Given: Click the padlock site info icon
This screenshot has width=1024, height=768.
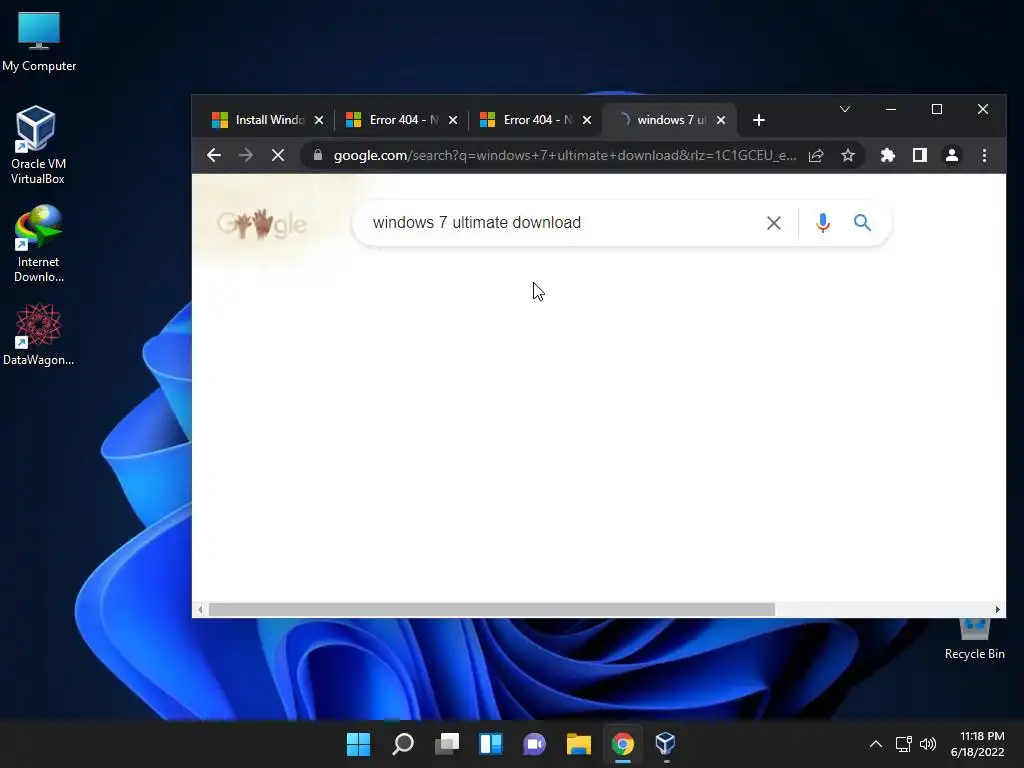Looking at the screenshot, I should tap(318, 155).
